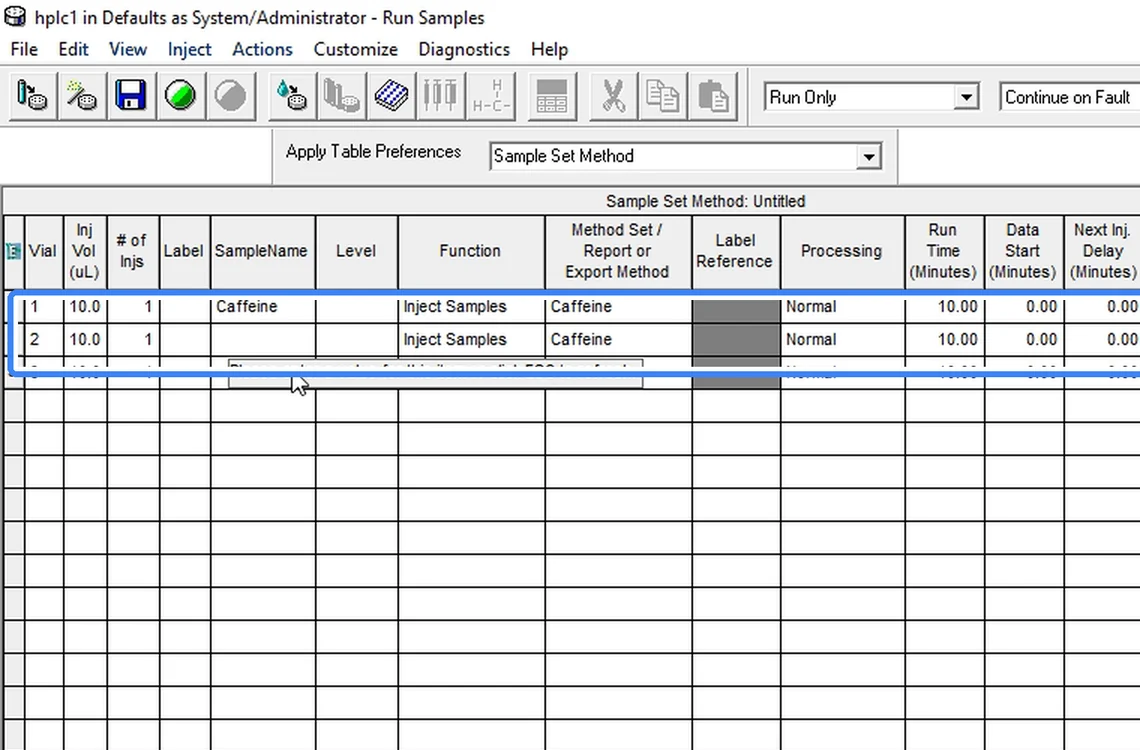Open the Actions menu

coord(262,49)
